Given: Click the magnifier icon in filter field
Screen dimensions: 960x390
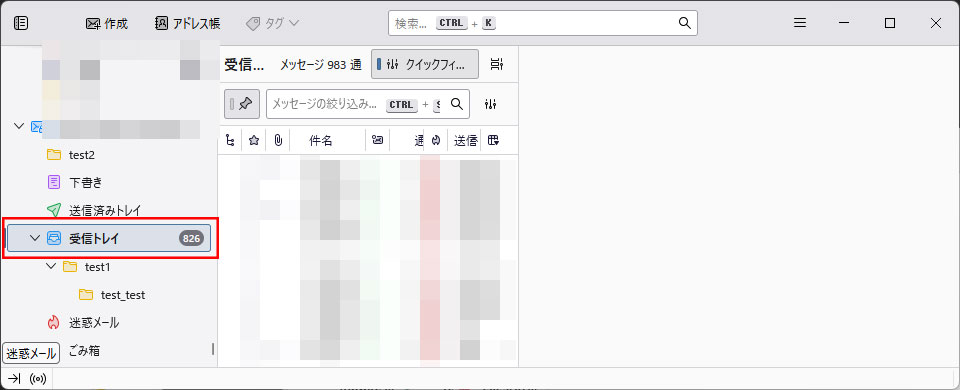Looking at the screenshot, I should [456, 104].
